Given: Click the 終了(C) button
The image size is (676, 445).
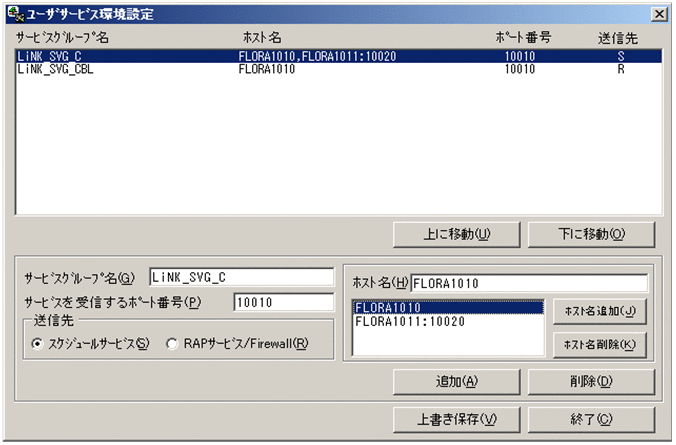Looking at the screenshot, I should click(591, 419).
